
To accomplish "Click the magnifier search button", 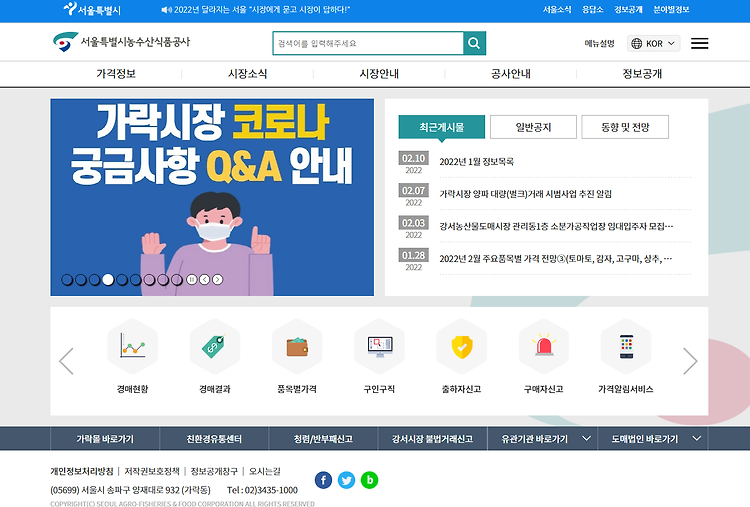I will coord(474,43).
